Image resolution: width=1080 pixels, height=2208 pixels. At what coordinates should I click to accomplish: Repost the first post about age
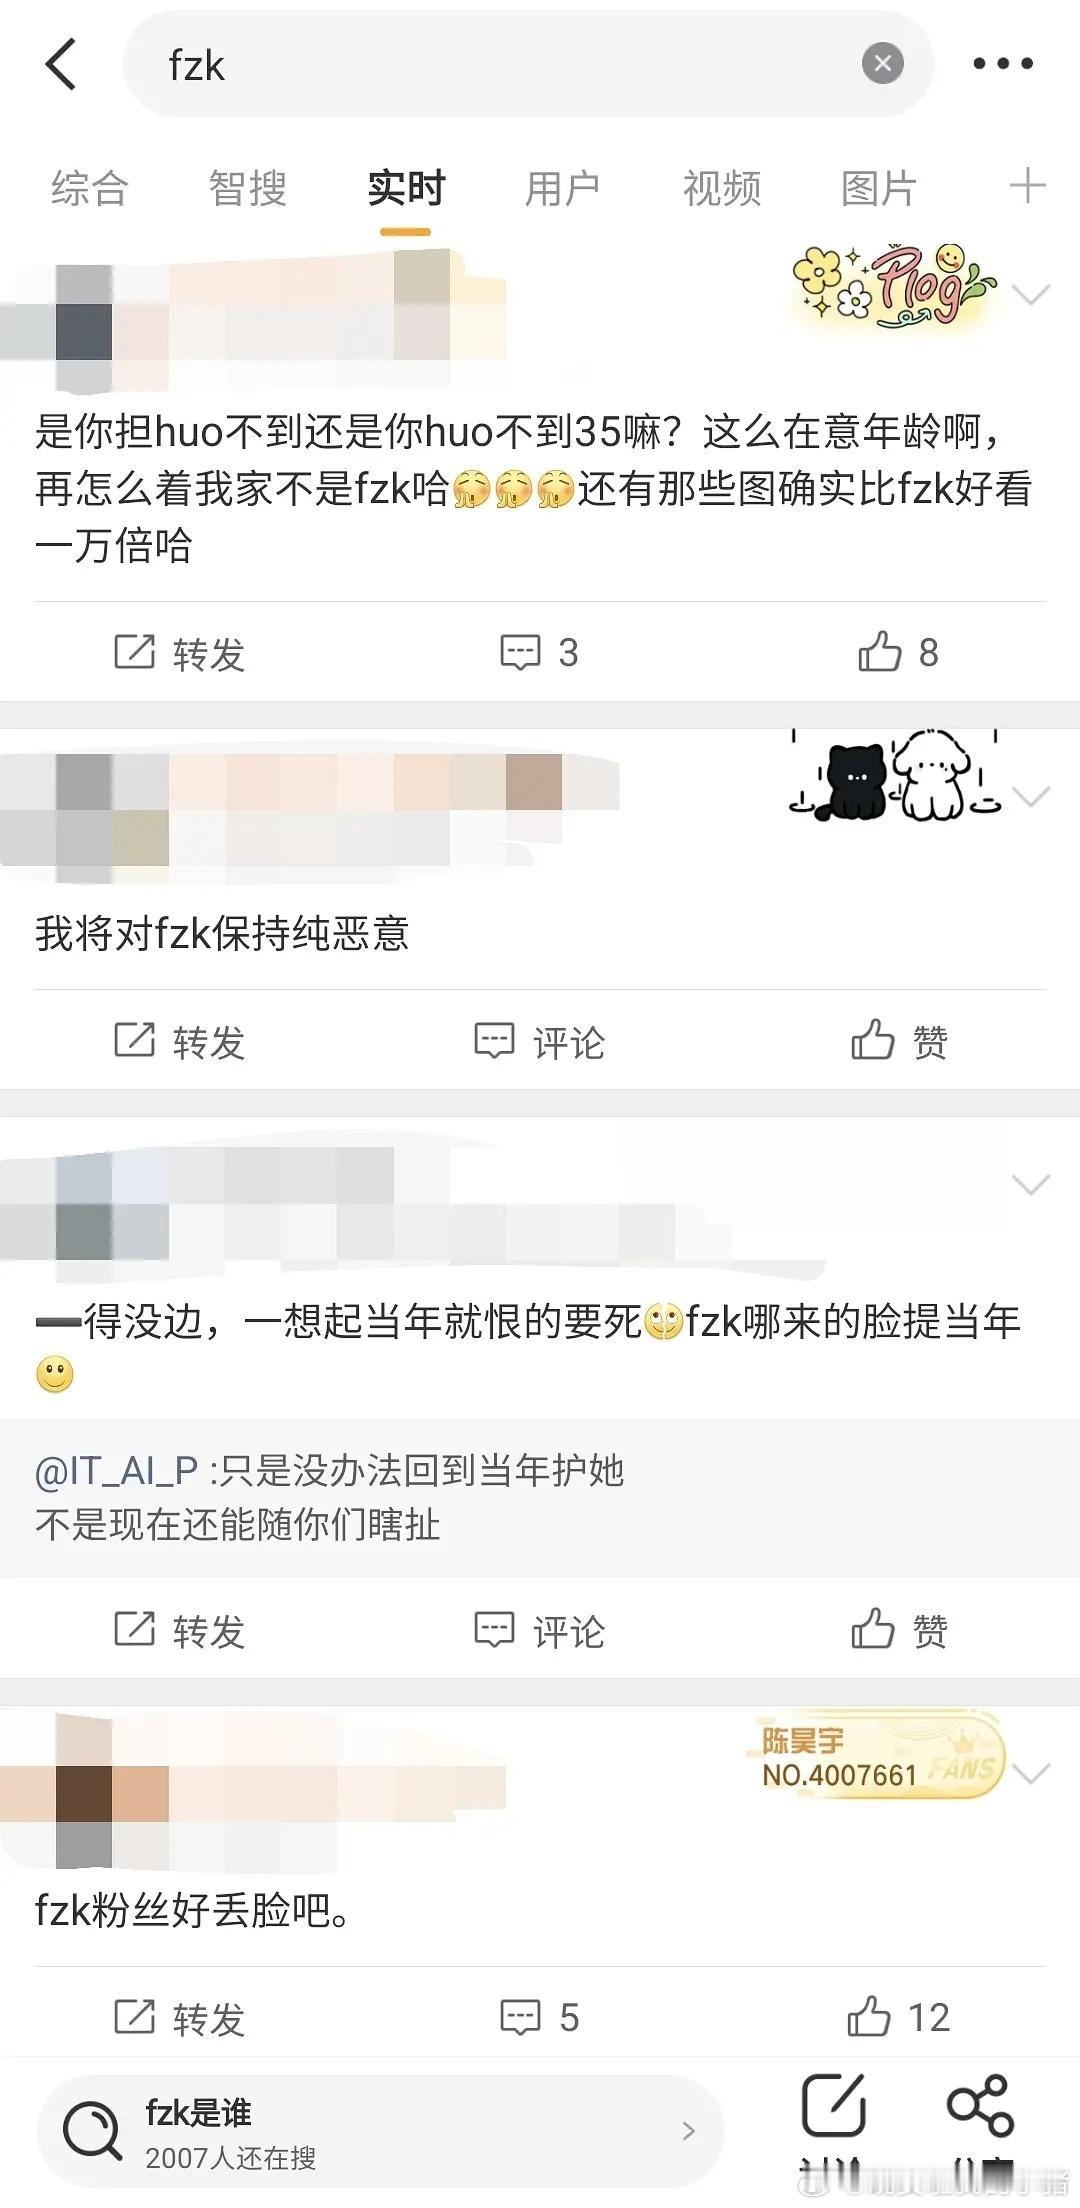click(x=180, y=653)
